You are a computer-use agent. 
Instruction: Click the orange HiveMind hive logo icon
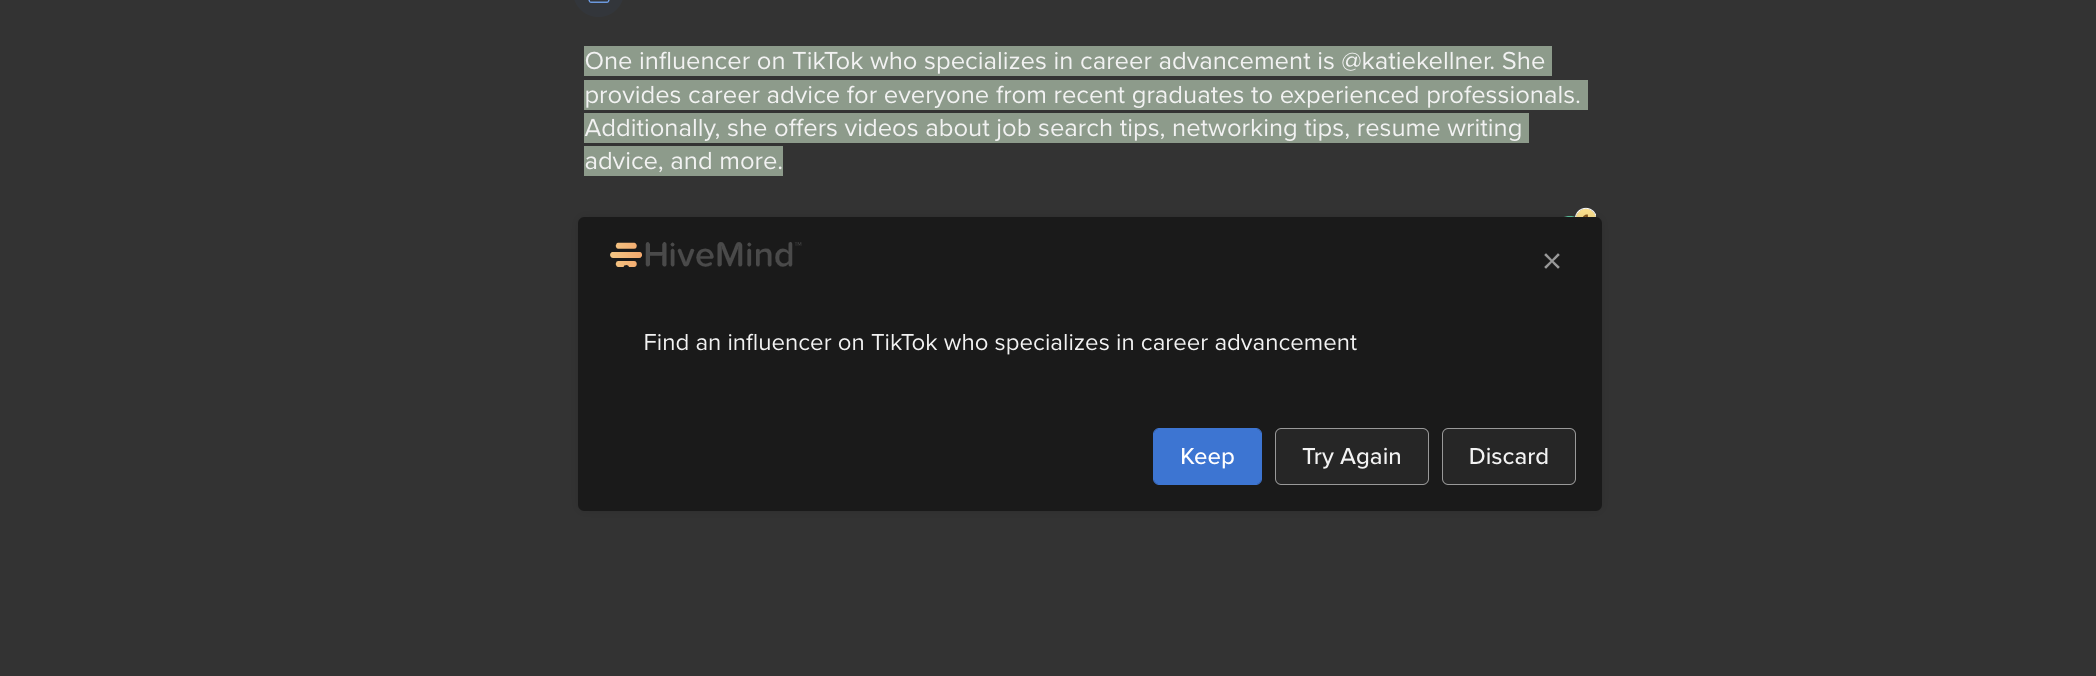tap(626, 255)
